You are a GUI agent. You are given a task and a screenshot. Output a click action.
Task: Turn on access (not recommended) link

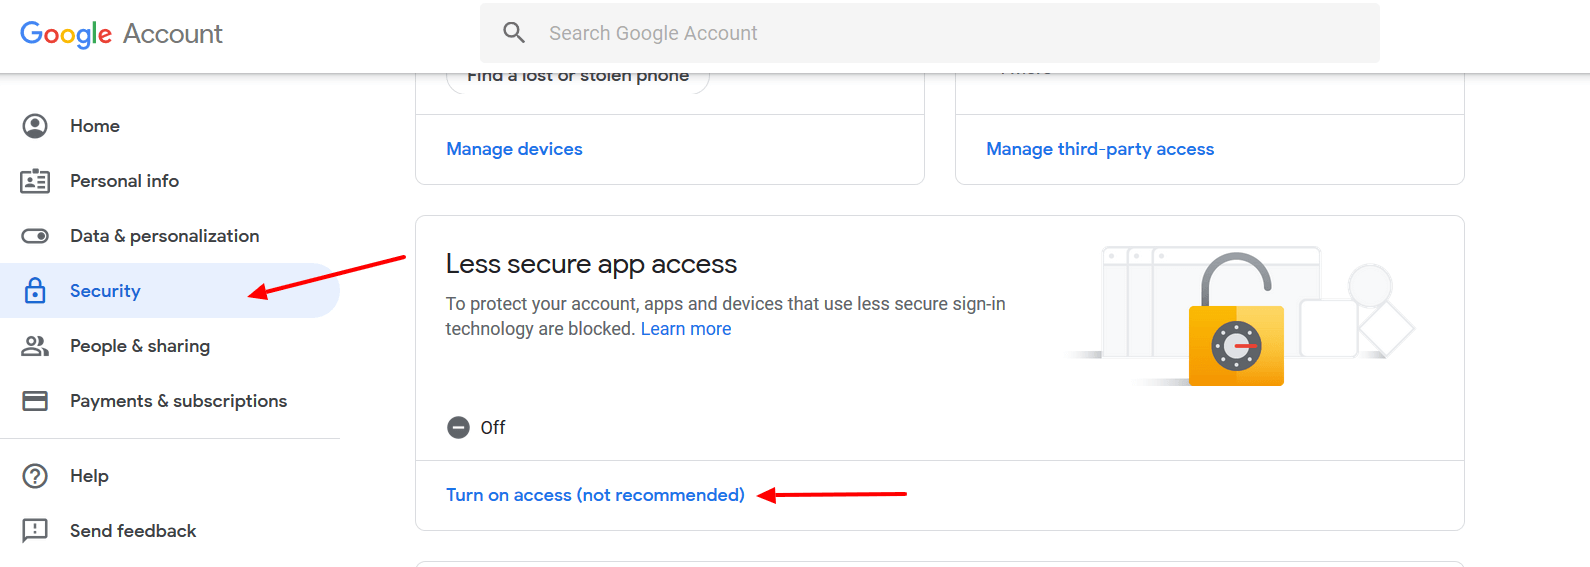595,495
